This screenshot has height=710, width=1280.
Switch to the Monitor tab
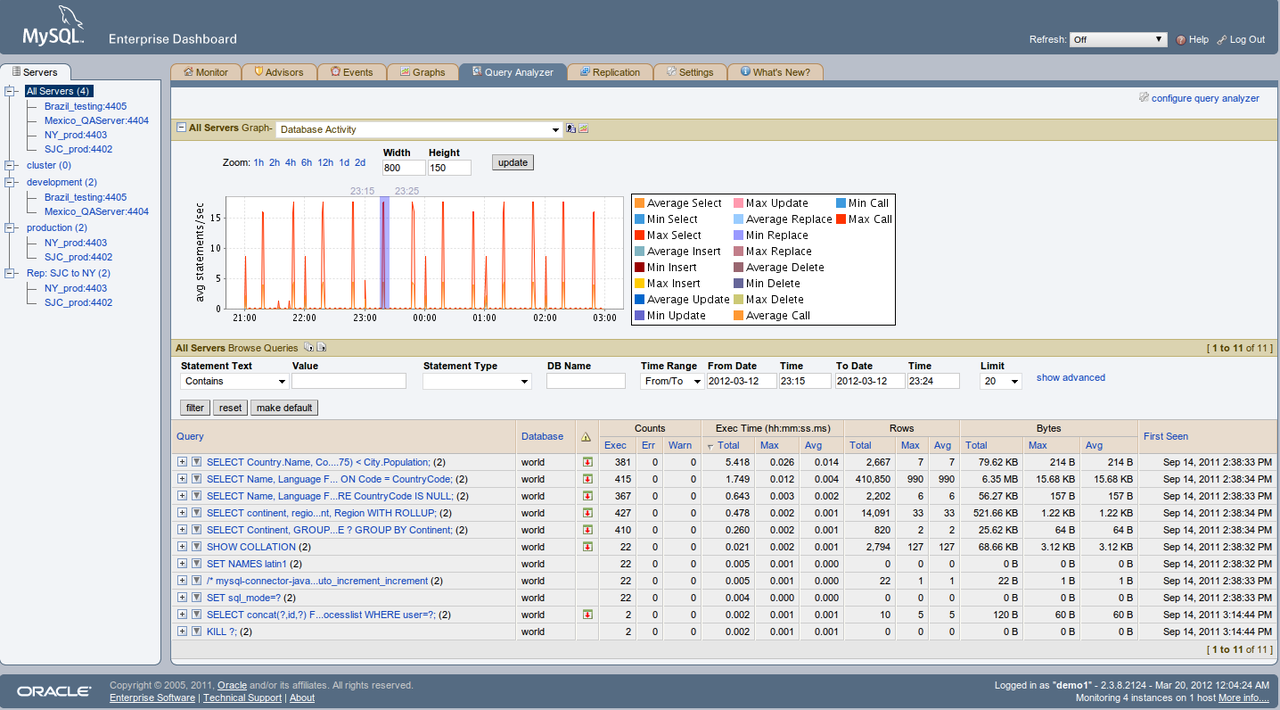(x=205, y=72)
